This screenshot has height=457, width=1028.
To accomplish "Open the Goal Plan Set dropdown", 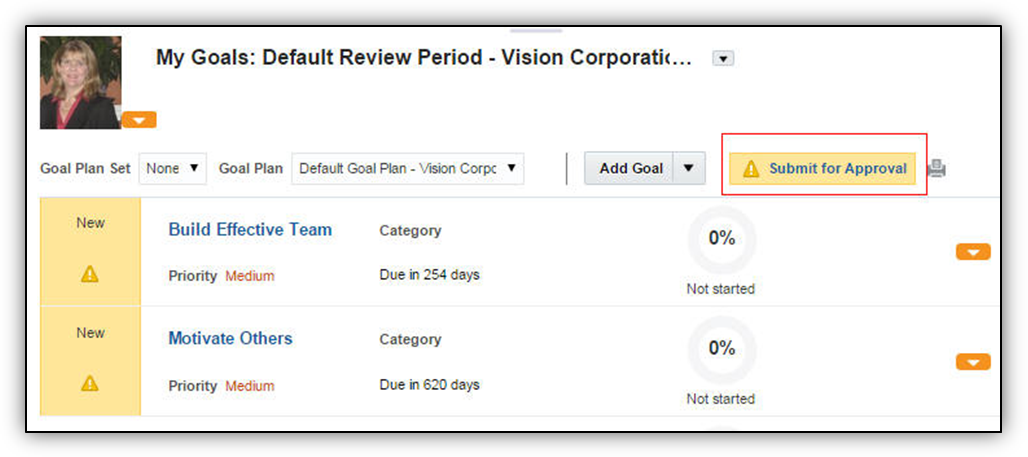I will 173,168.
